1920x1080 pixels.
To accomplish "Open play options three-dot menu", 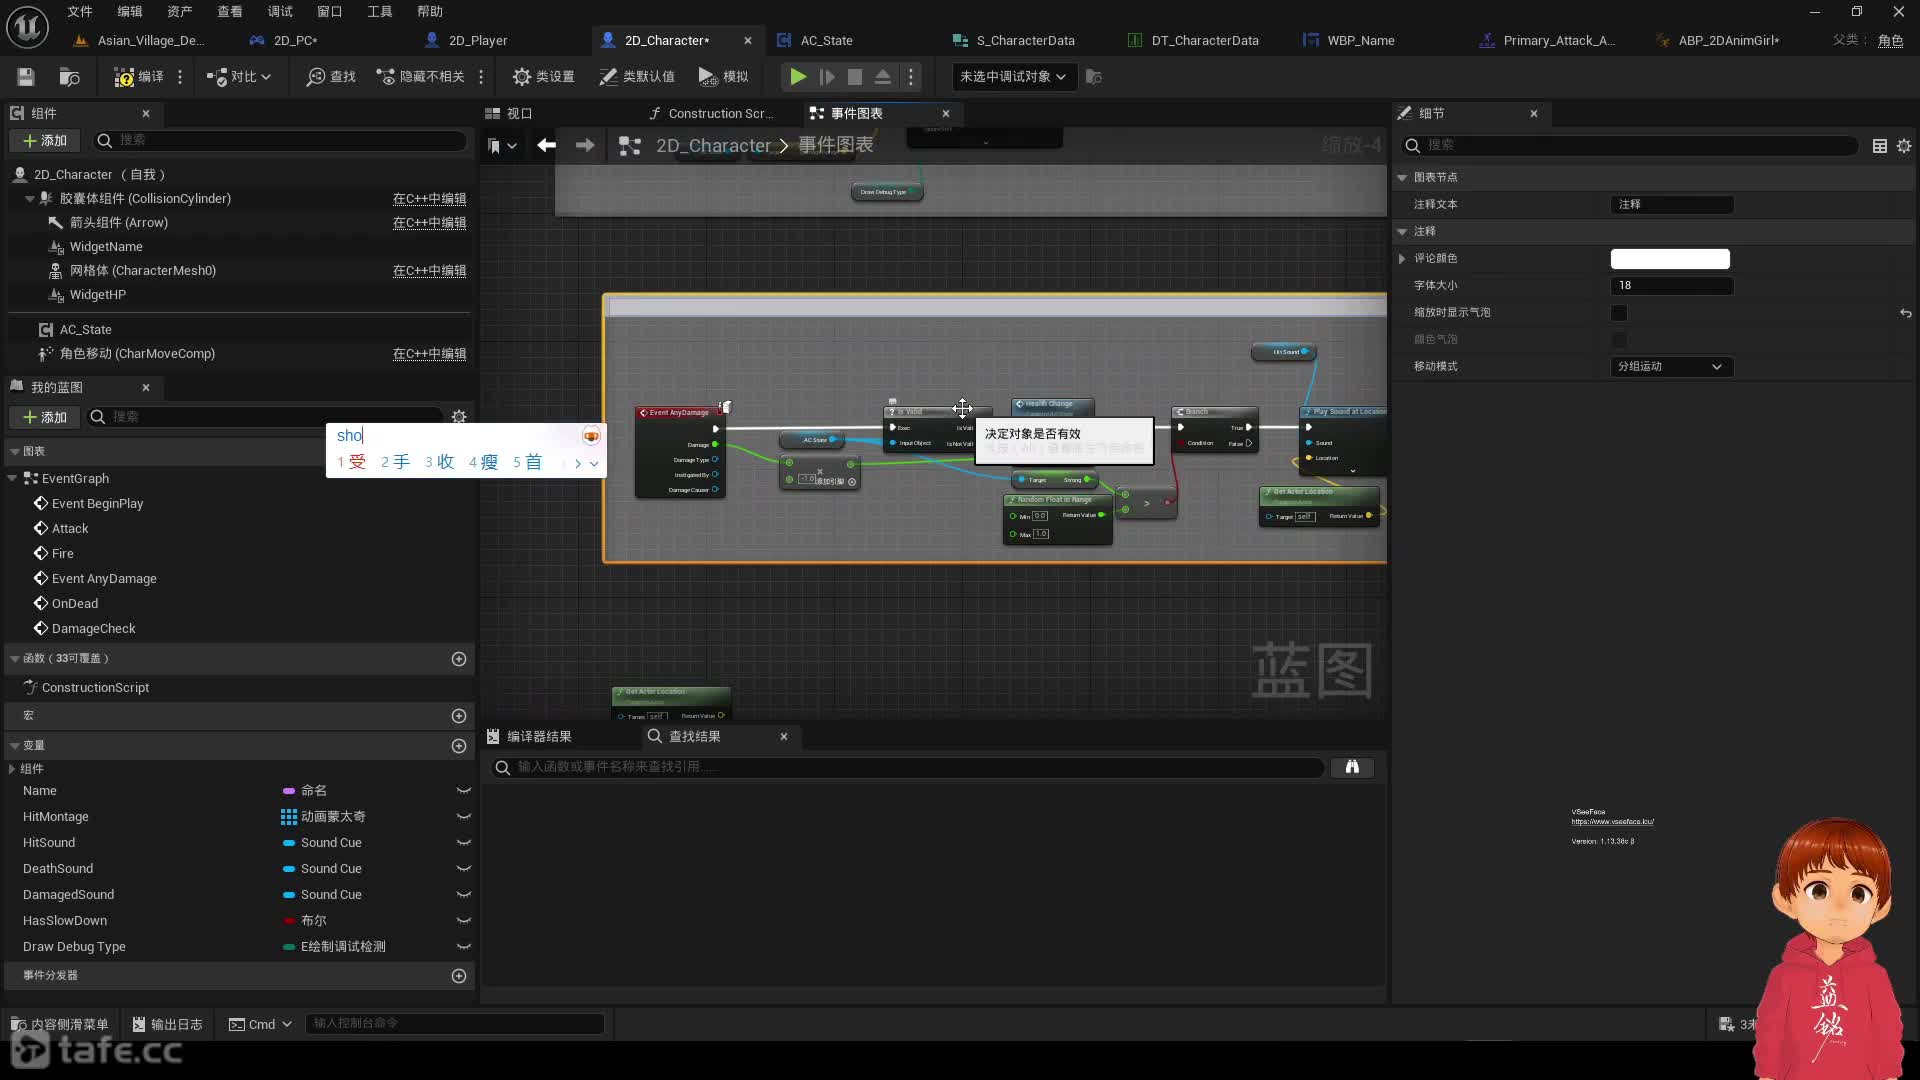I will pyautogui.click(x=910, y=77).
